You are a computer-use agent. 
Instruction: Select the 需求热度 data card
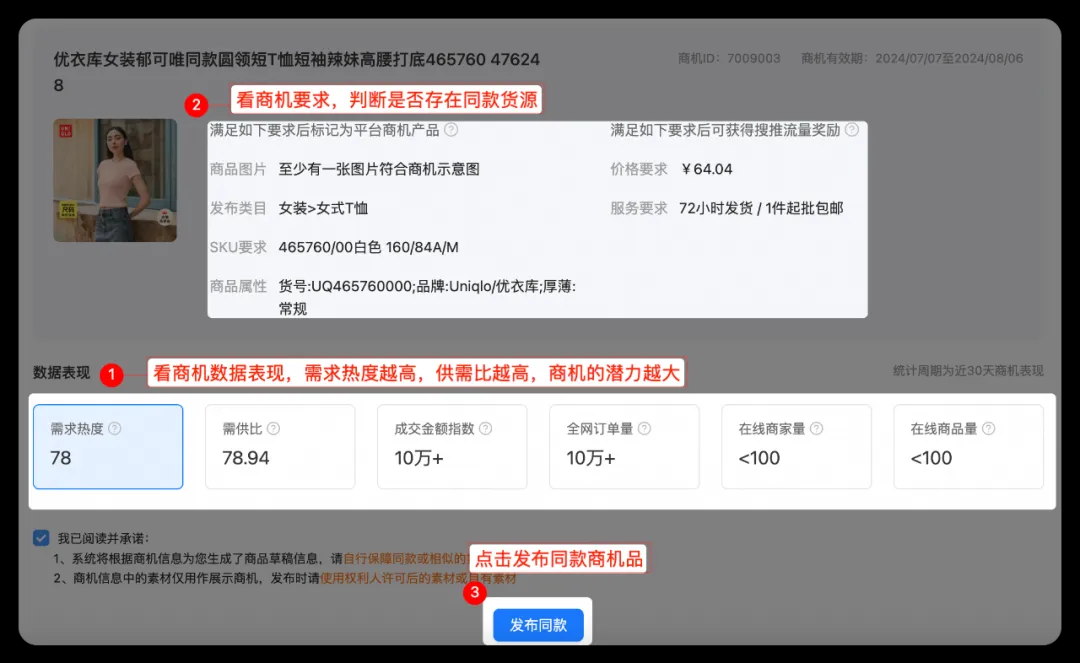tap(108, 446)
